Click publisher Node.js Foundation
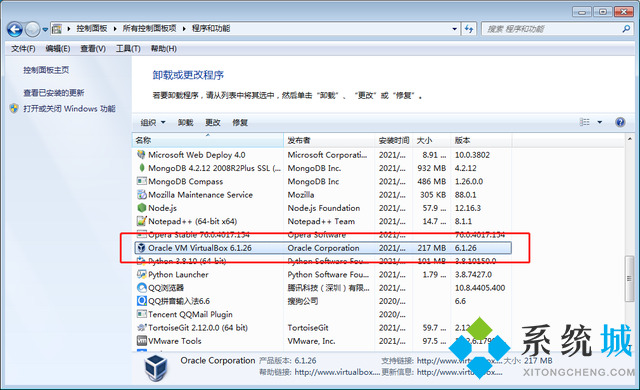The height and width of the screenshot is (390, 640). point(324,208)
